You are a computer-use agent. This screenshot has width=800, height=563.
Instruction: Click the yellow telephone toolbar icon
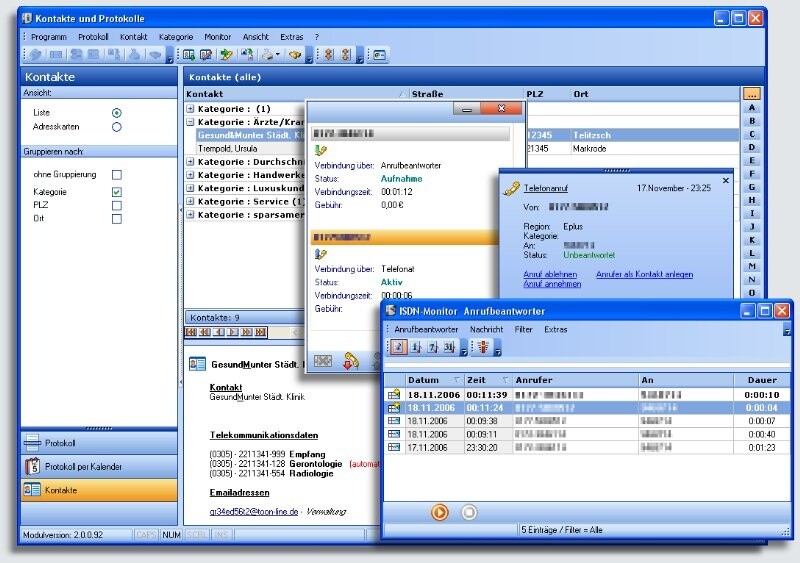tap(294, 55)
